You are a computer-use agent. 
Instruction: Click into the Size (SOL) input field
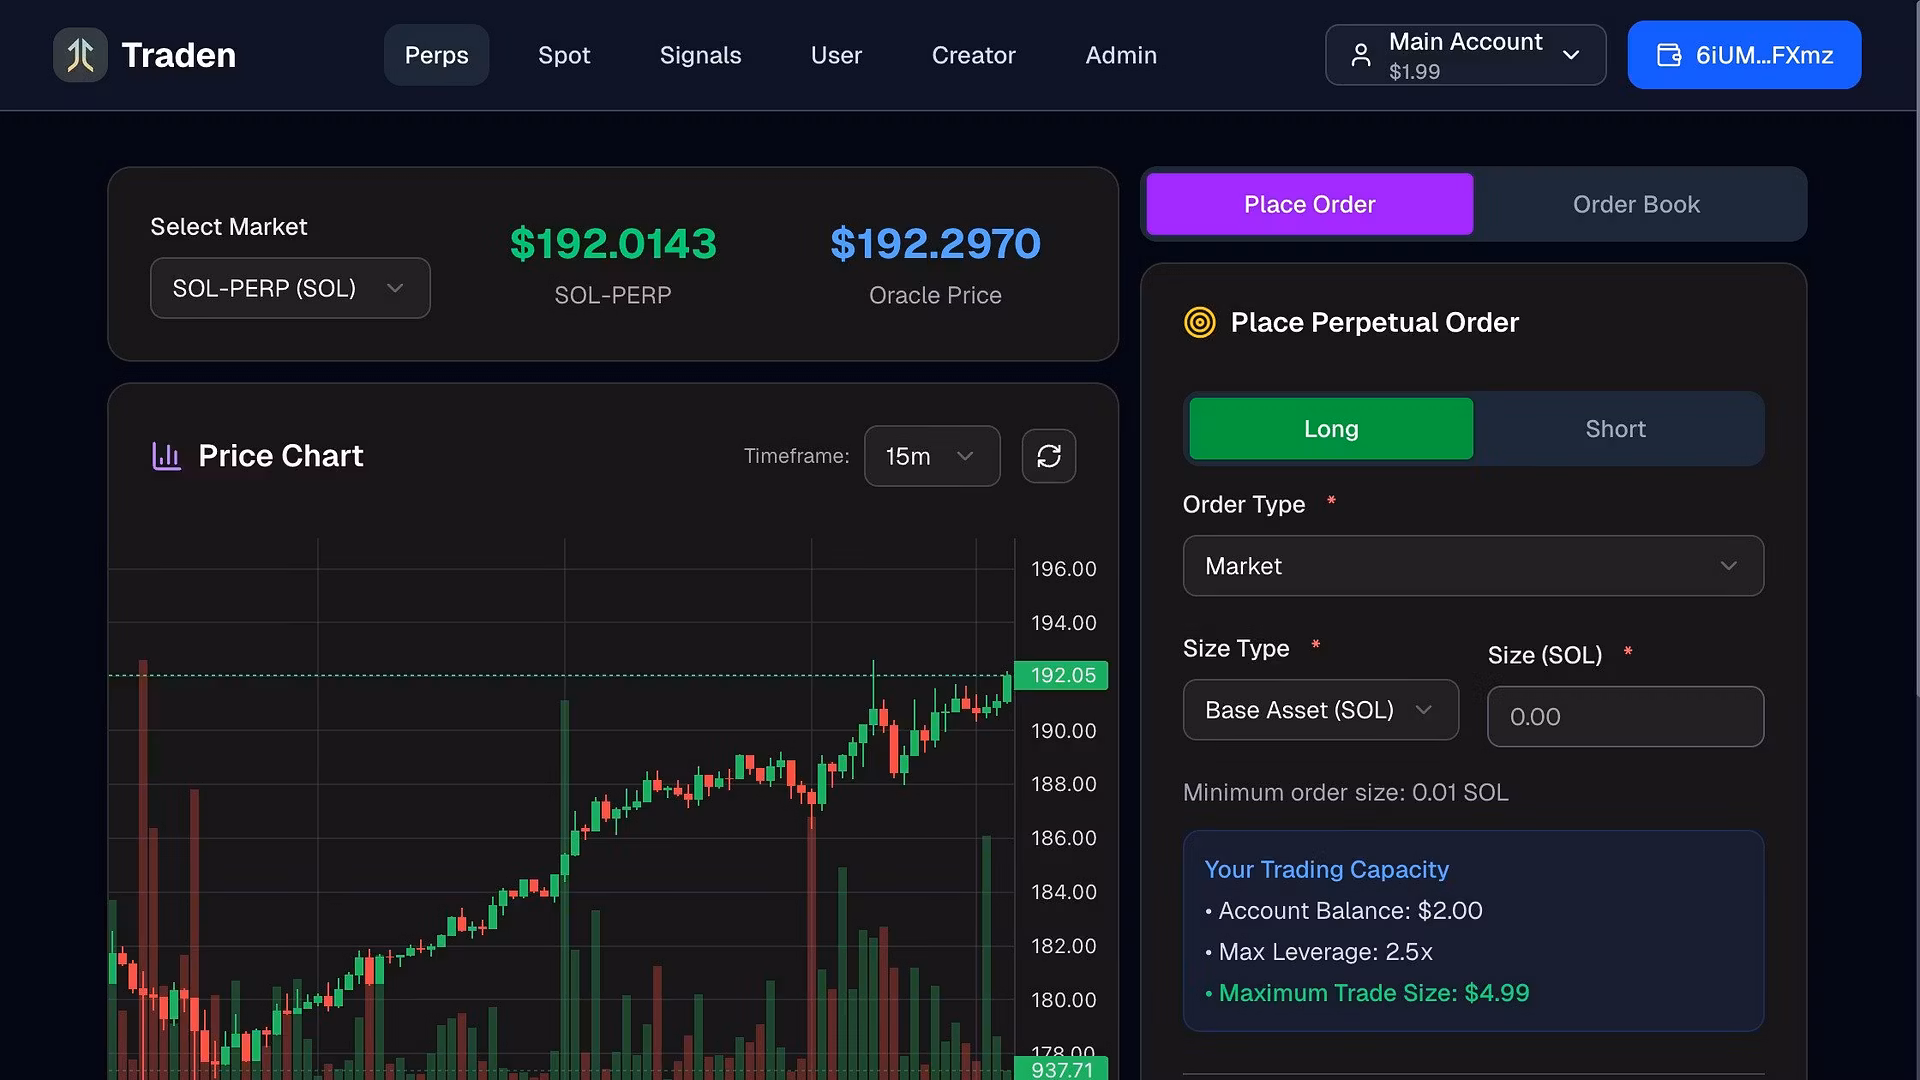(x=1624, y=716)
